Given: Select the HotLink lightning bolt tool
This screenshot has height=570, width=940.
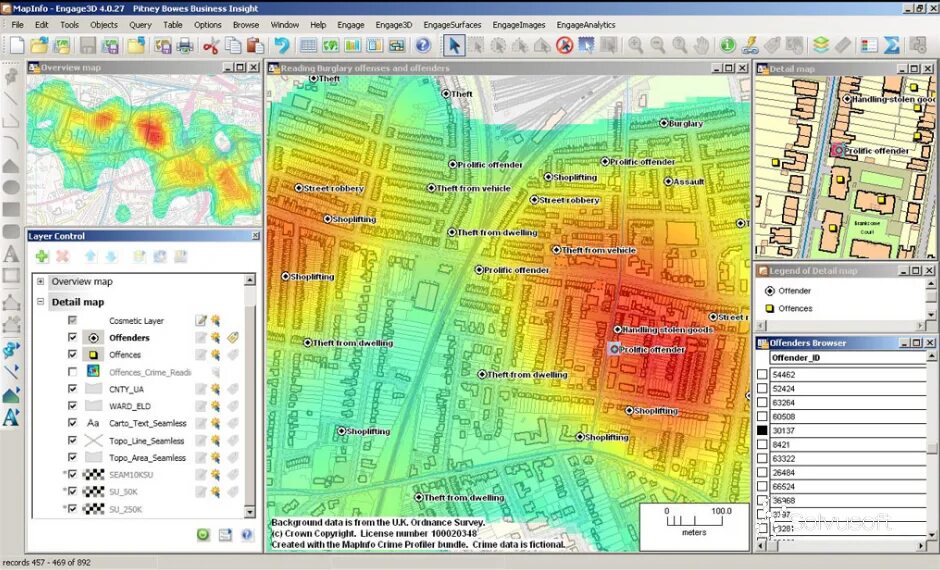Looking at the screenshot, I should (750, 46).
